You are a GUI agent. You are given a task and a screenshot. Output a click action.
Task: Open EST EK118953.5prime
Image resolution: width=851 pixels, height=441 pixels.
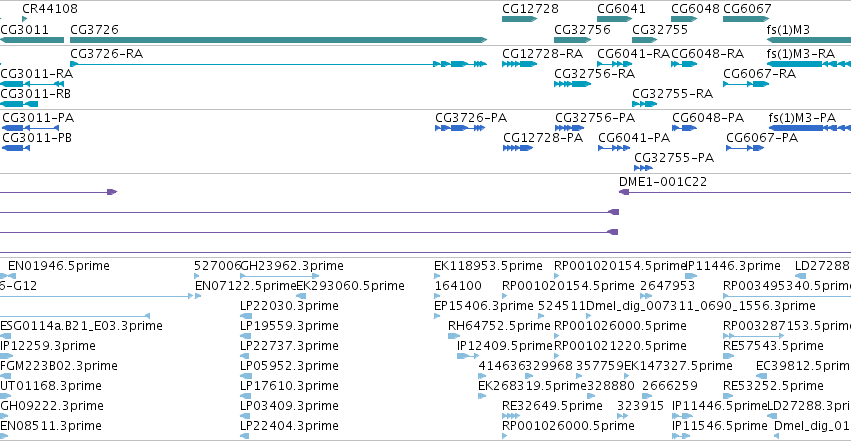pyautogui.click(x=488, y=266)
